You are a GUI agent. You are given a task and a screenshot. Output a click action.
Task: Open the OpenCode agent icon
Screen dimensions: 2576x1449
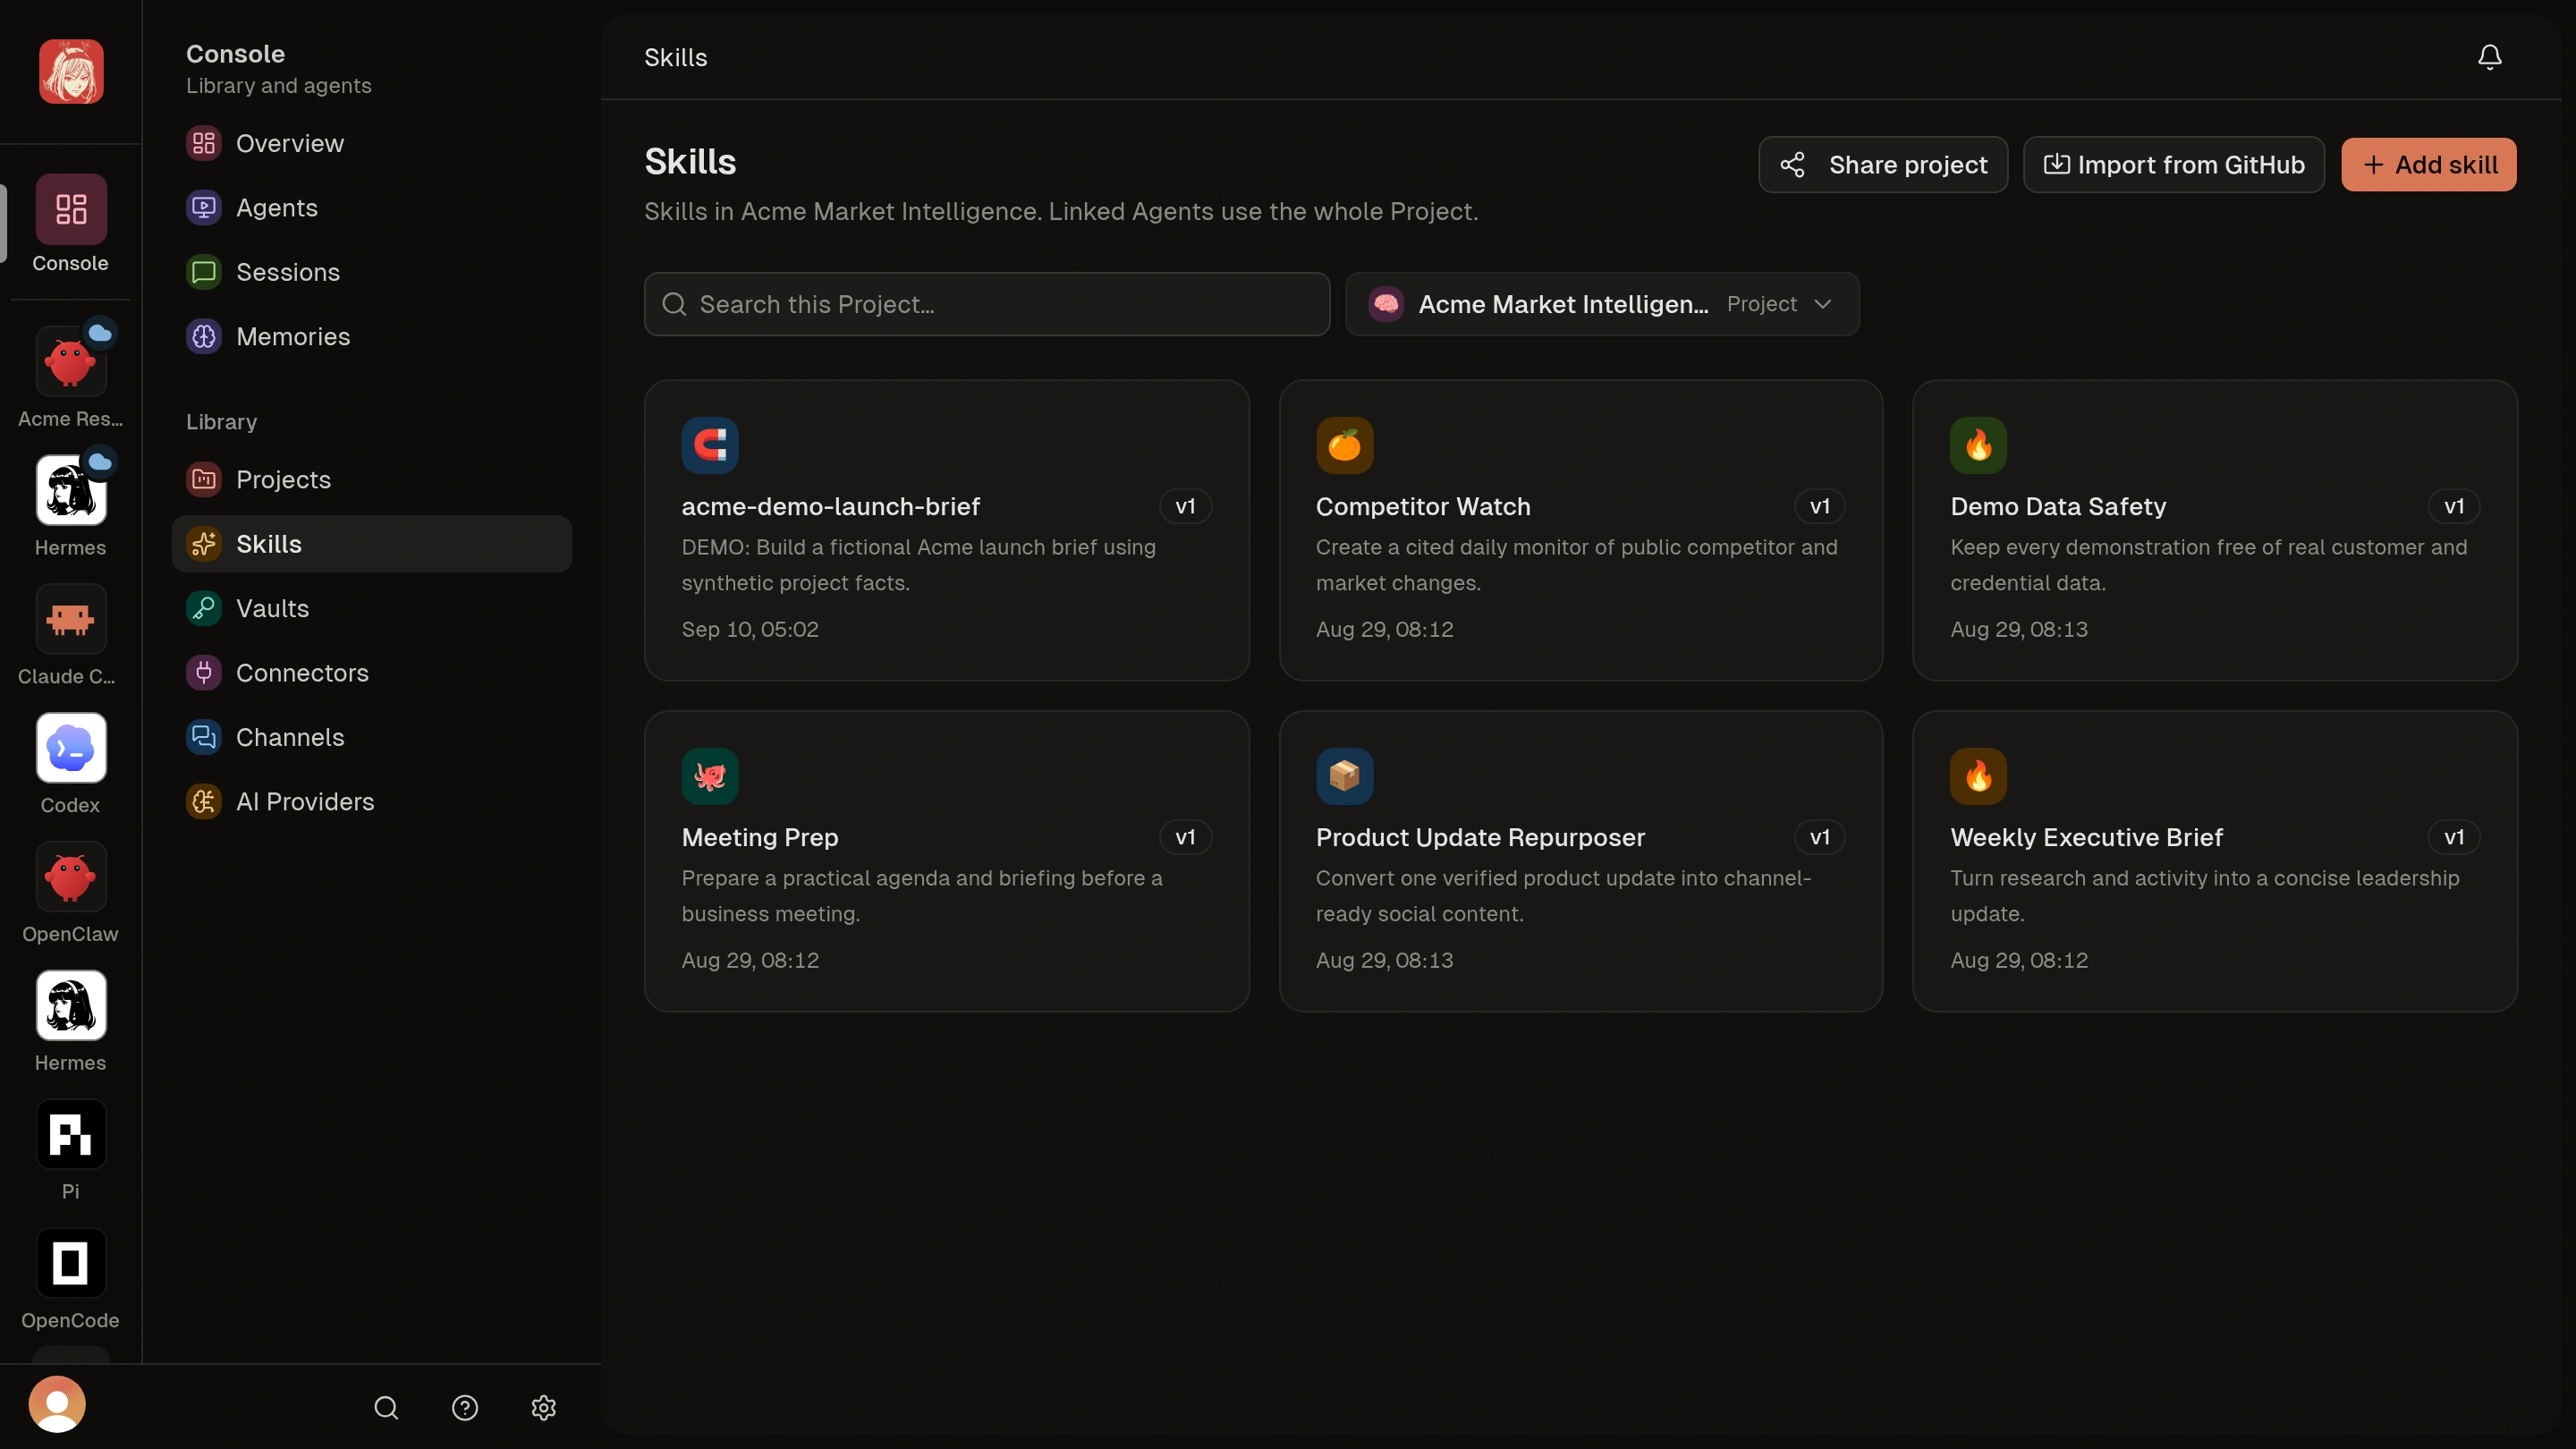(x=71, y=1263)
